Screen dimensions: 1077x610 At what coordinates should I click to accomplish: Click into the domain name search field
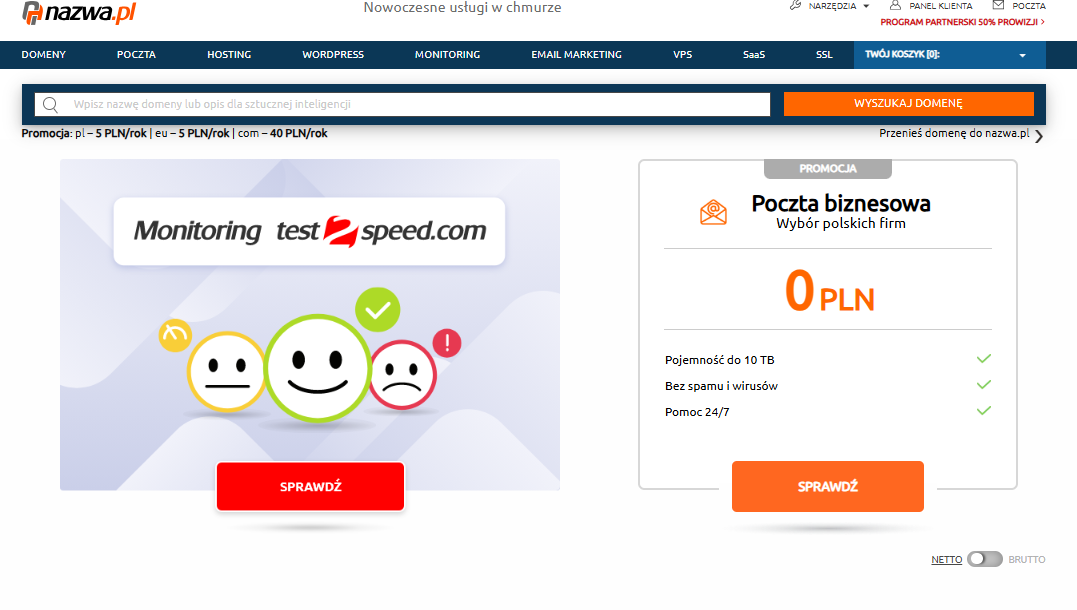coord(403,104)
